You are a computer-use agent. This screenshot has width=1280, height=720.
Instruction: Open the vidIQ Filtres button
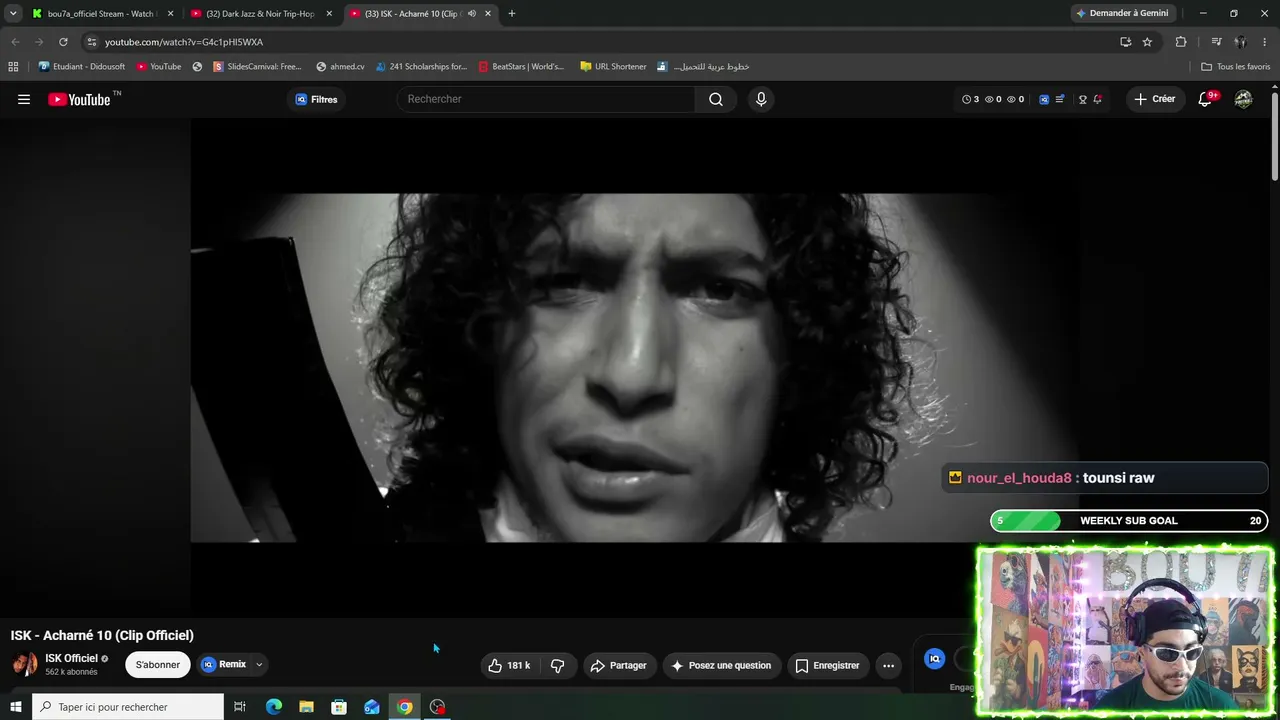(316, 99)
